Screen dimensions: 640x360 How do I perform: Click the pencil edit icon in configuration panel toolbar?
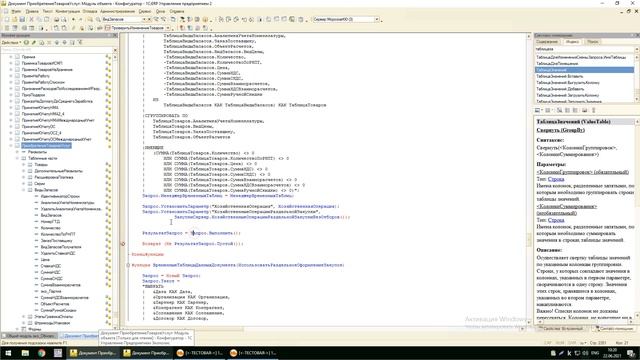[x=34, y=42]
